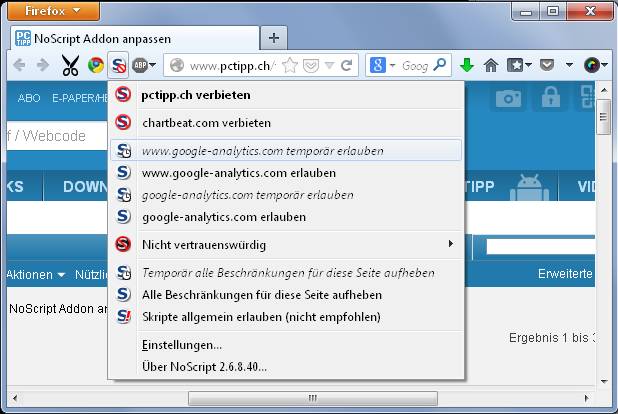Click the Webcode search field

[57, 136]
